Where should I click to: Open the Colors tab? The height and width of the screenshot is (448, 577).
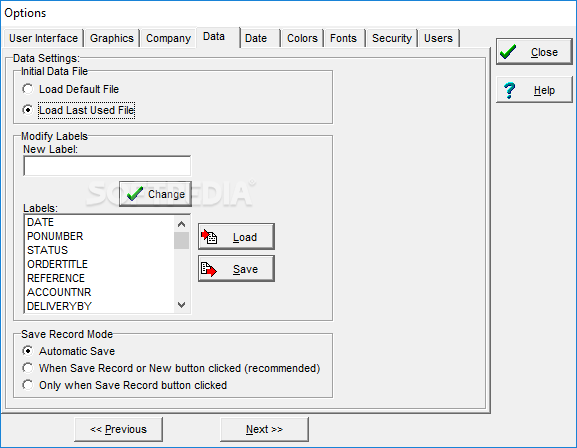pyautogui.click(x=302, y=38)
